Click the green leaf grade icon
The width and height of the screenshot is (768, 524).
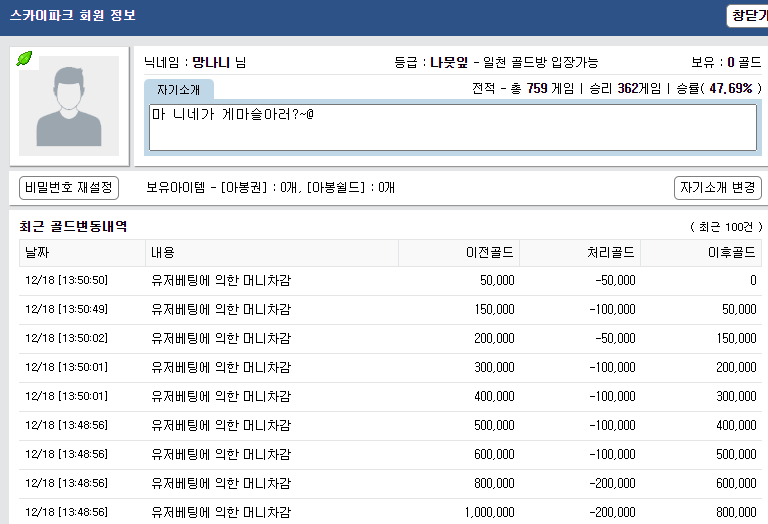[x=24, y=59]
